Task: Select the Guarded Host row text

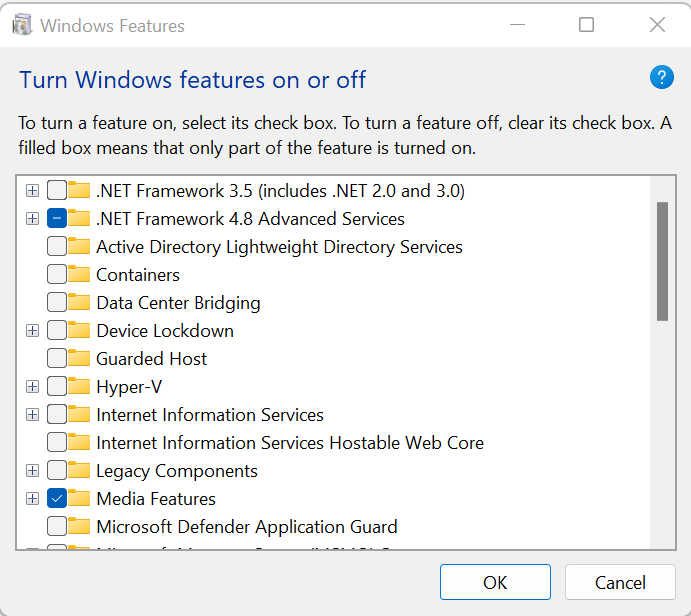Action: [x=151, y=359]
